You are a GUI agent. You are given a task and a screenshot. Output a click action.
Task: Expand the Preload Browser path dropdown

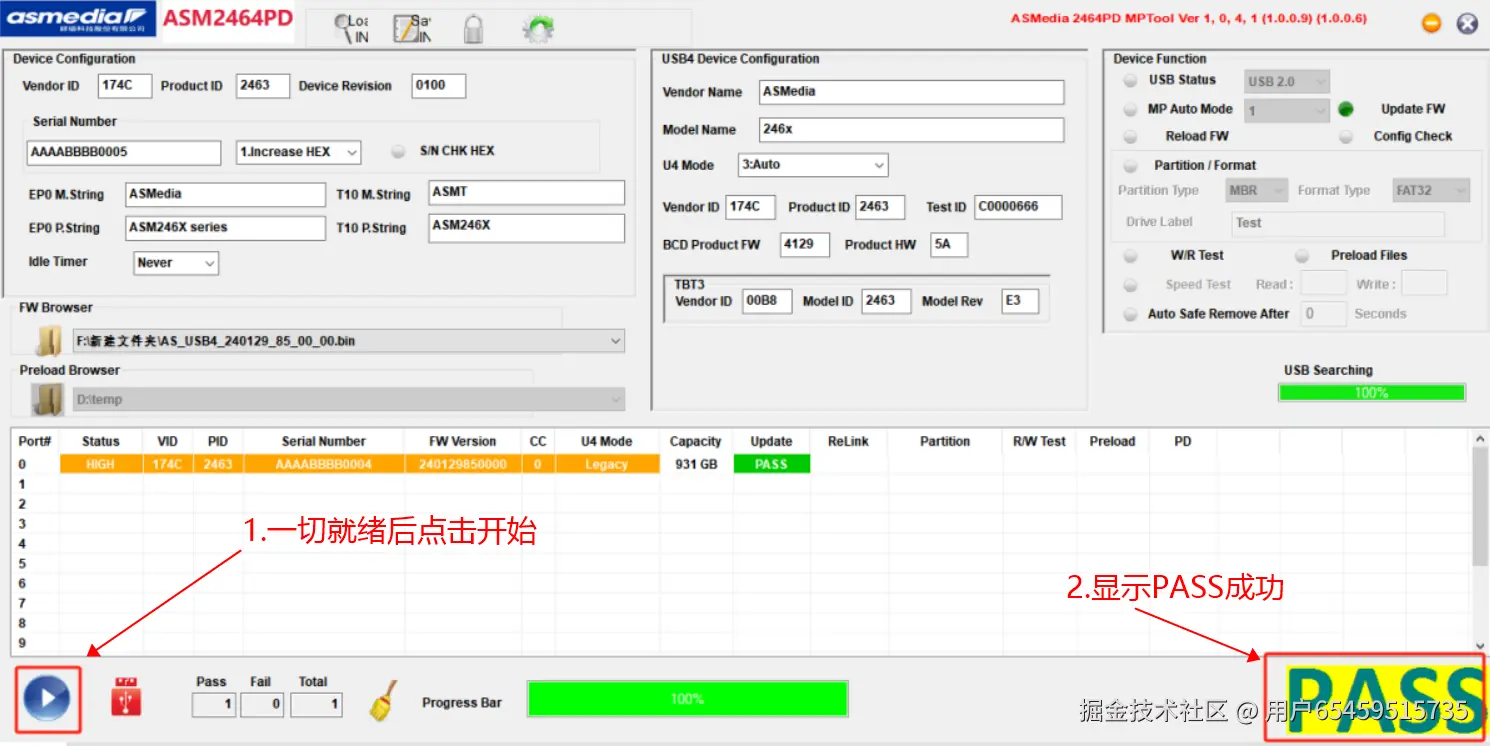(x=349, y=400)
